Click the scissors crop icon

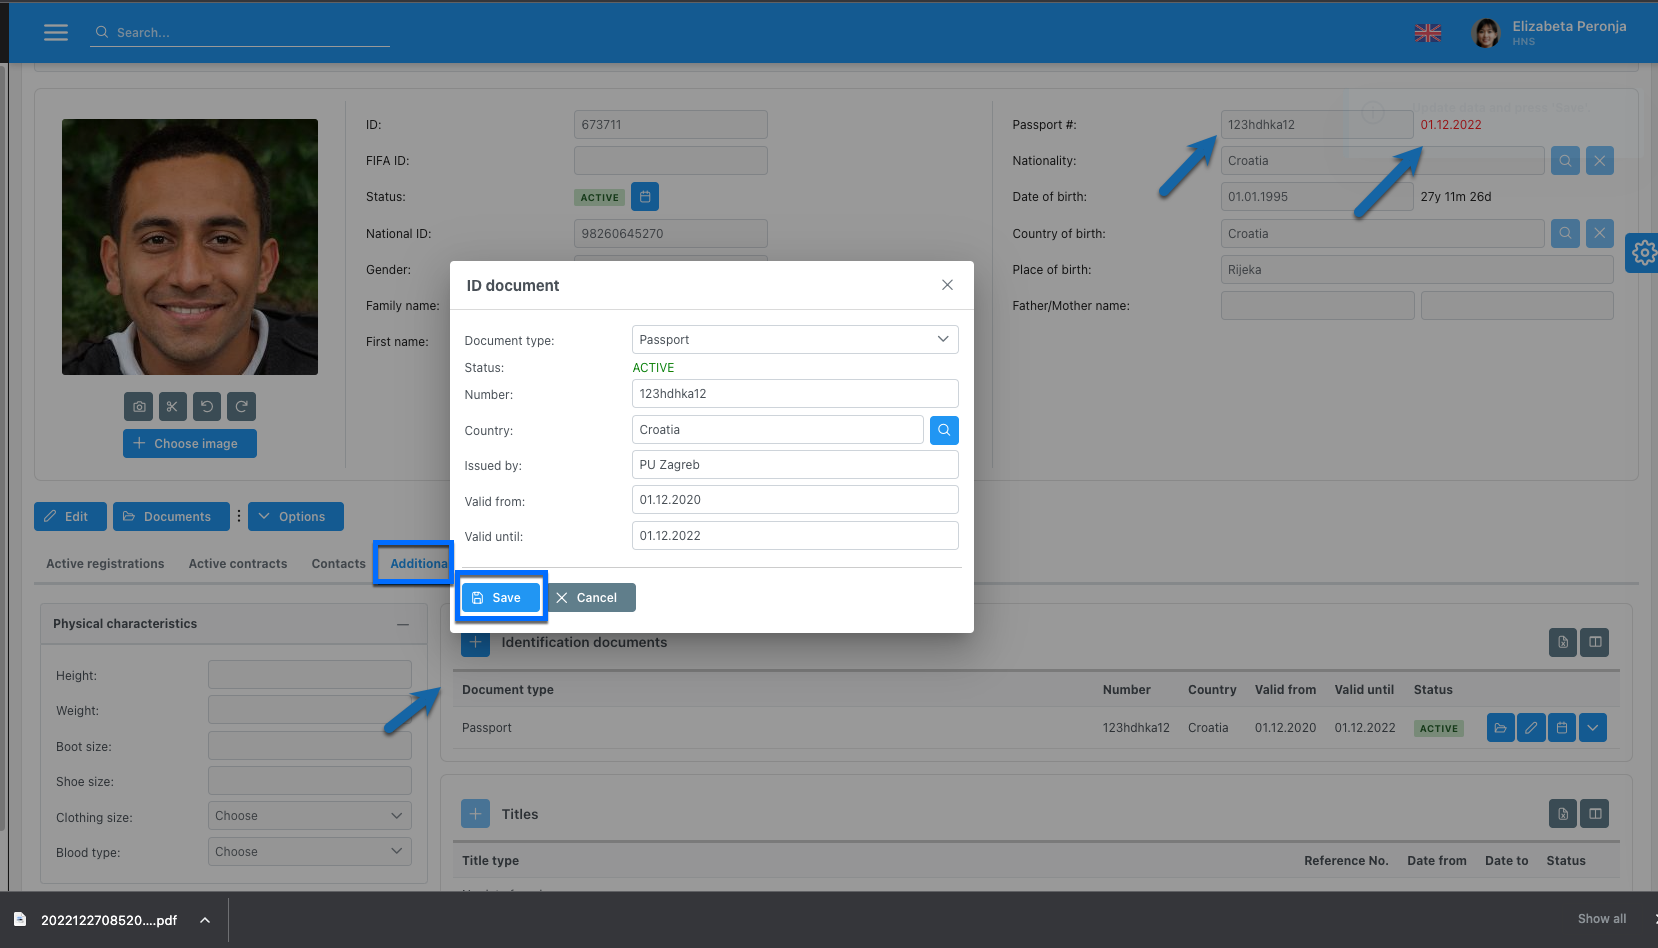point(173,407)
